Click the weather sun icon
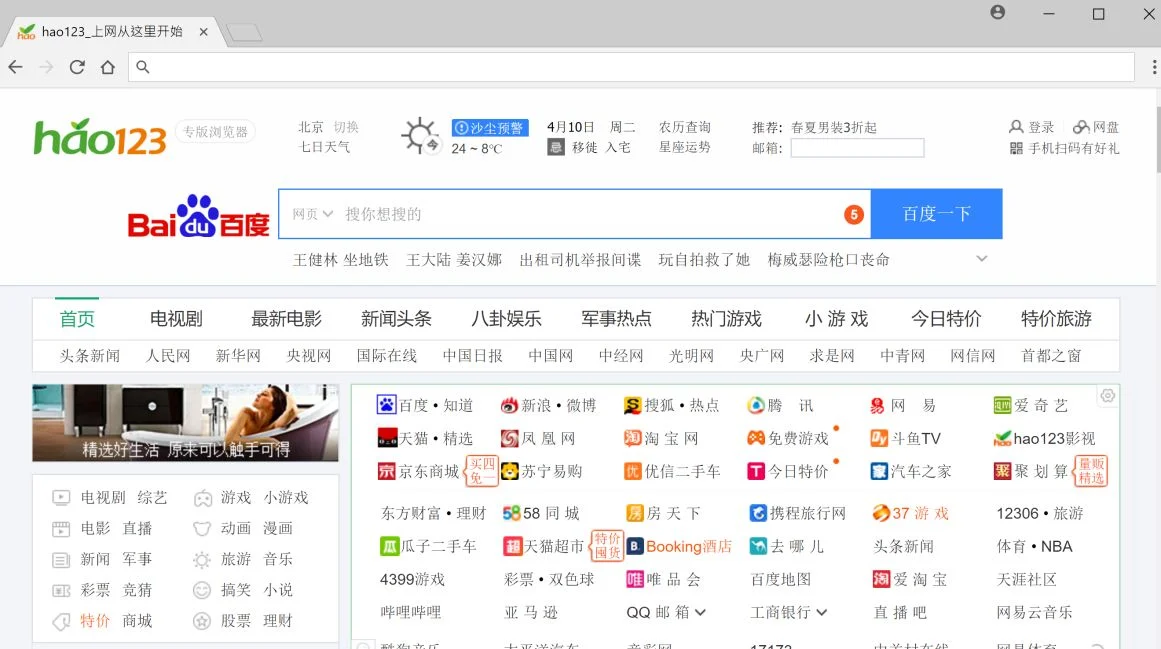Image resolution: width=1161 pixels, height=649 pixels. tap(420, 136)
